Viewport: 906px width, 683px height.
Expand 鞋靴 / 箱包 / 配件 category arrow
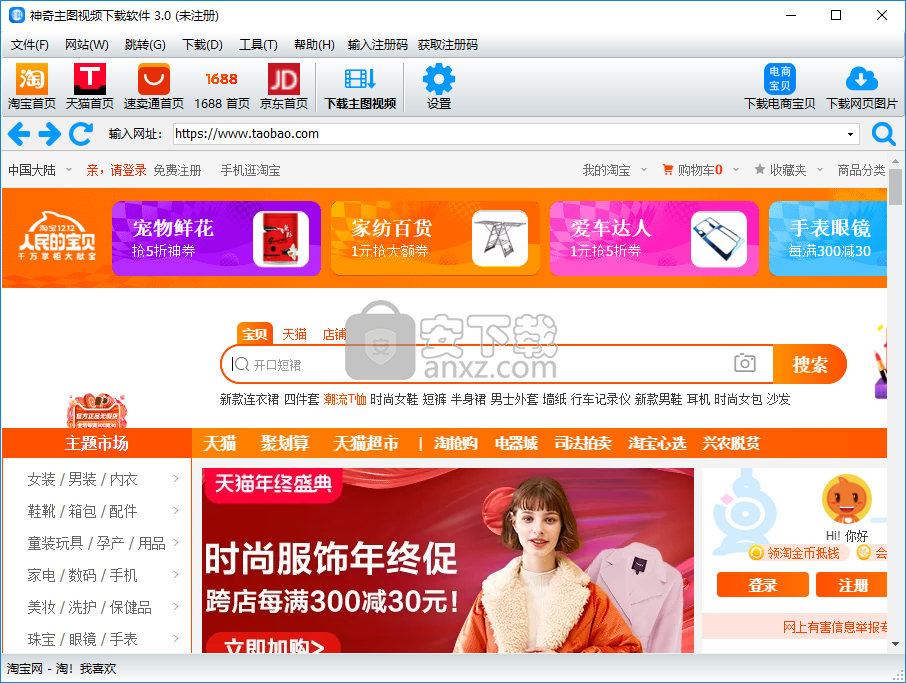(x=176, y=511)
